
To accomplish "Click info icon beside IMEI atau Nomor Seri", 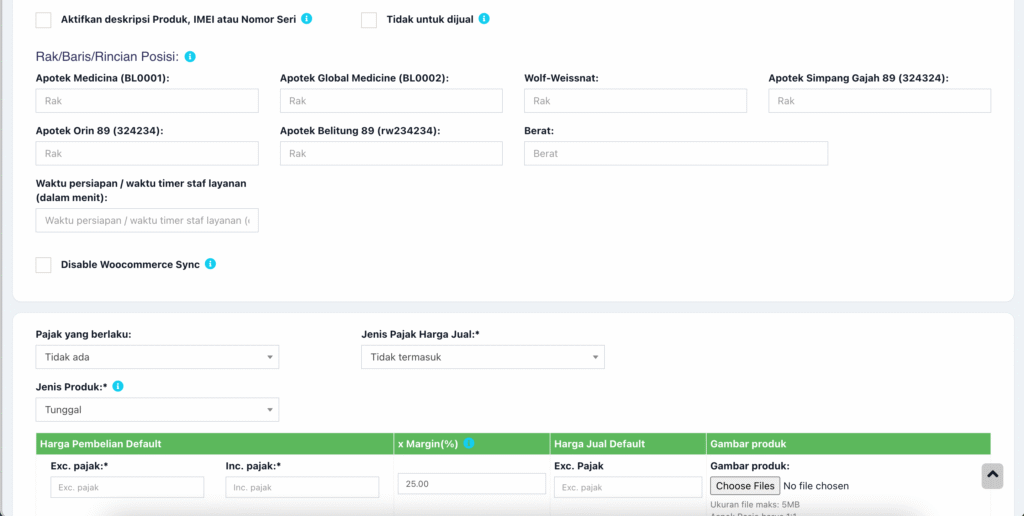I will click(x=307, y=19).
